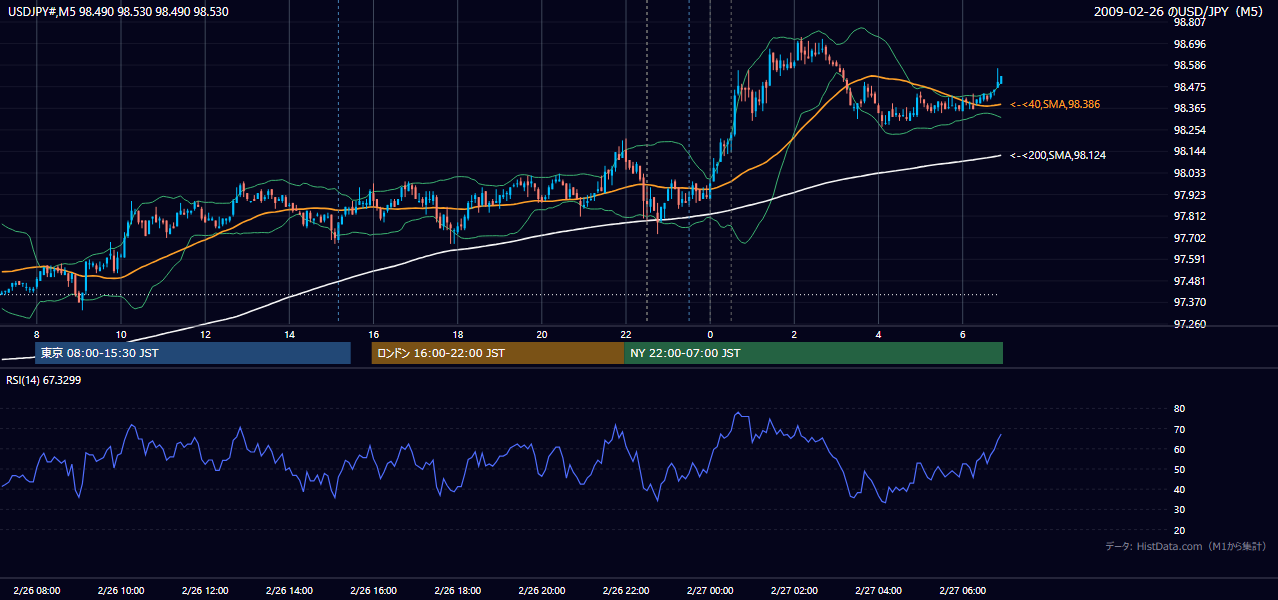
Task: Click the NY 22:00-07:00 JST session bar
Action: point(813,353)
